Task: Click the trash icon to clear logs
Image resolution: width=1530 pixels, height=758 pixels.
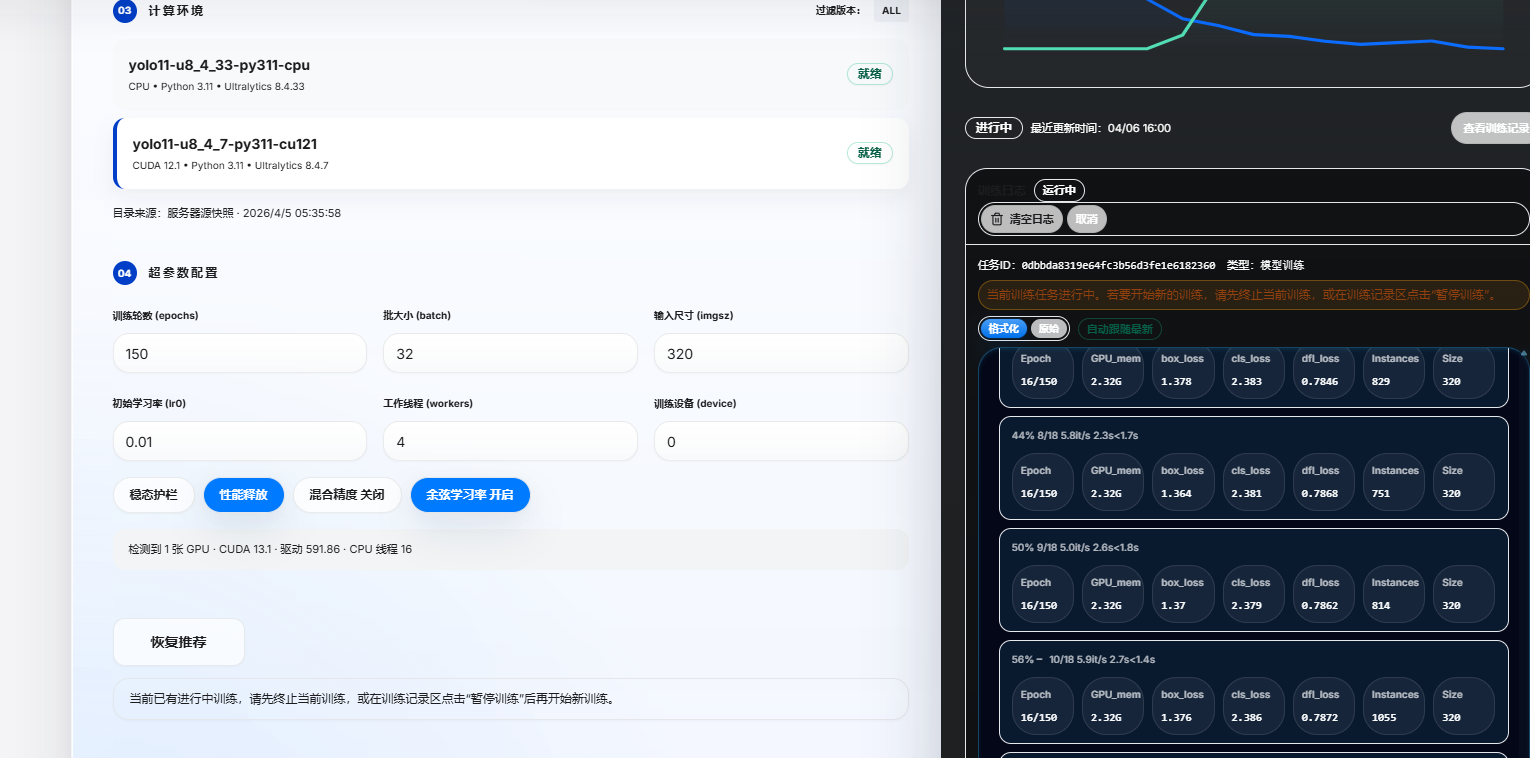Action: coord(997,219)
